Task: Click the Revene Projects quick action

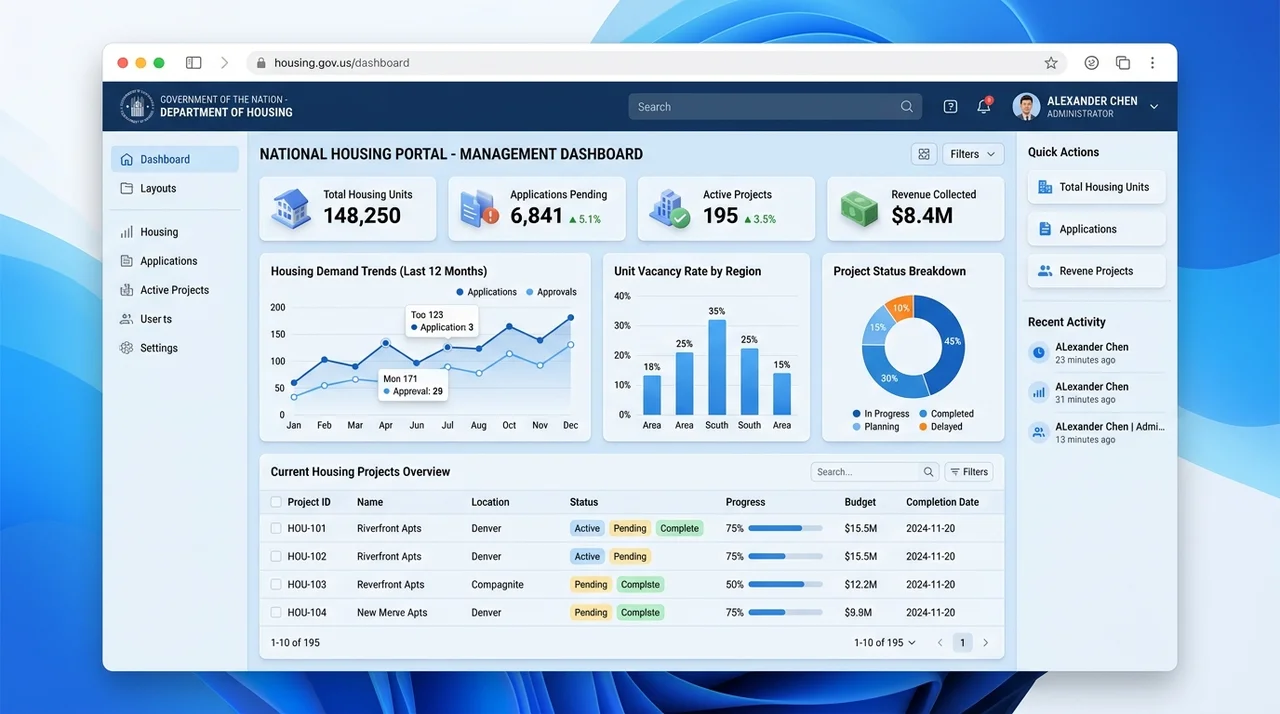Action: [1096, 271]
